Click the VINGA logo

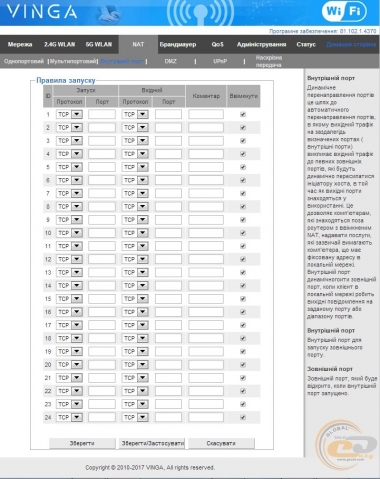coord(42,12)
